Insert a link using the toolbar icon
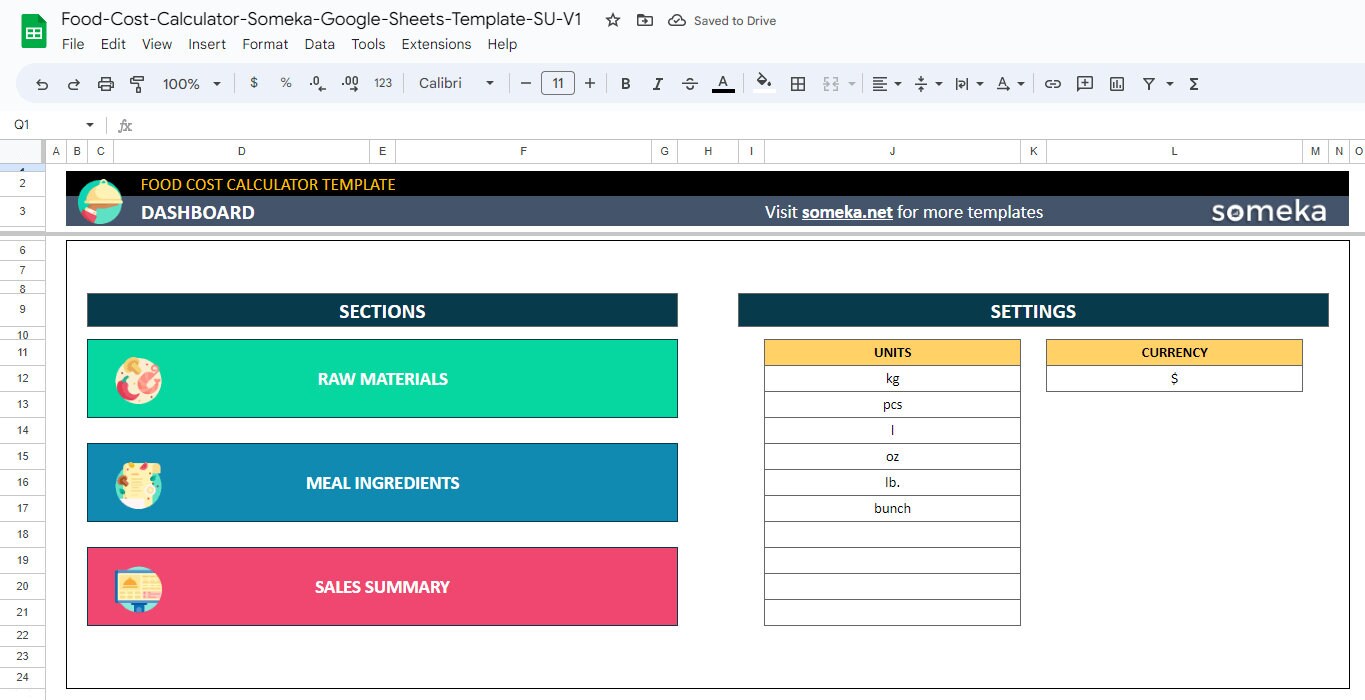 [x=1052, y=83]
